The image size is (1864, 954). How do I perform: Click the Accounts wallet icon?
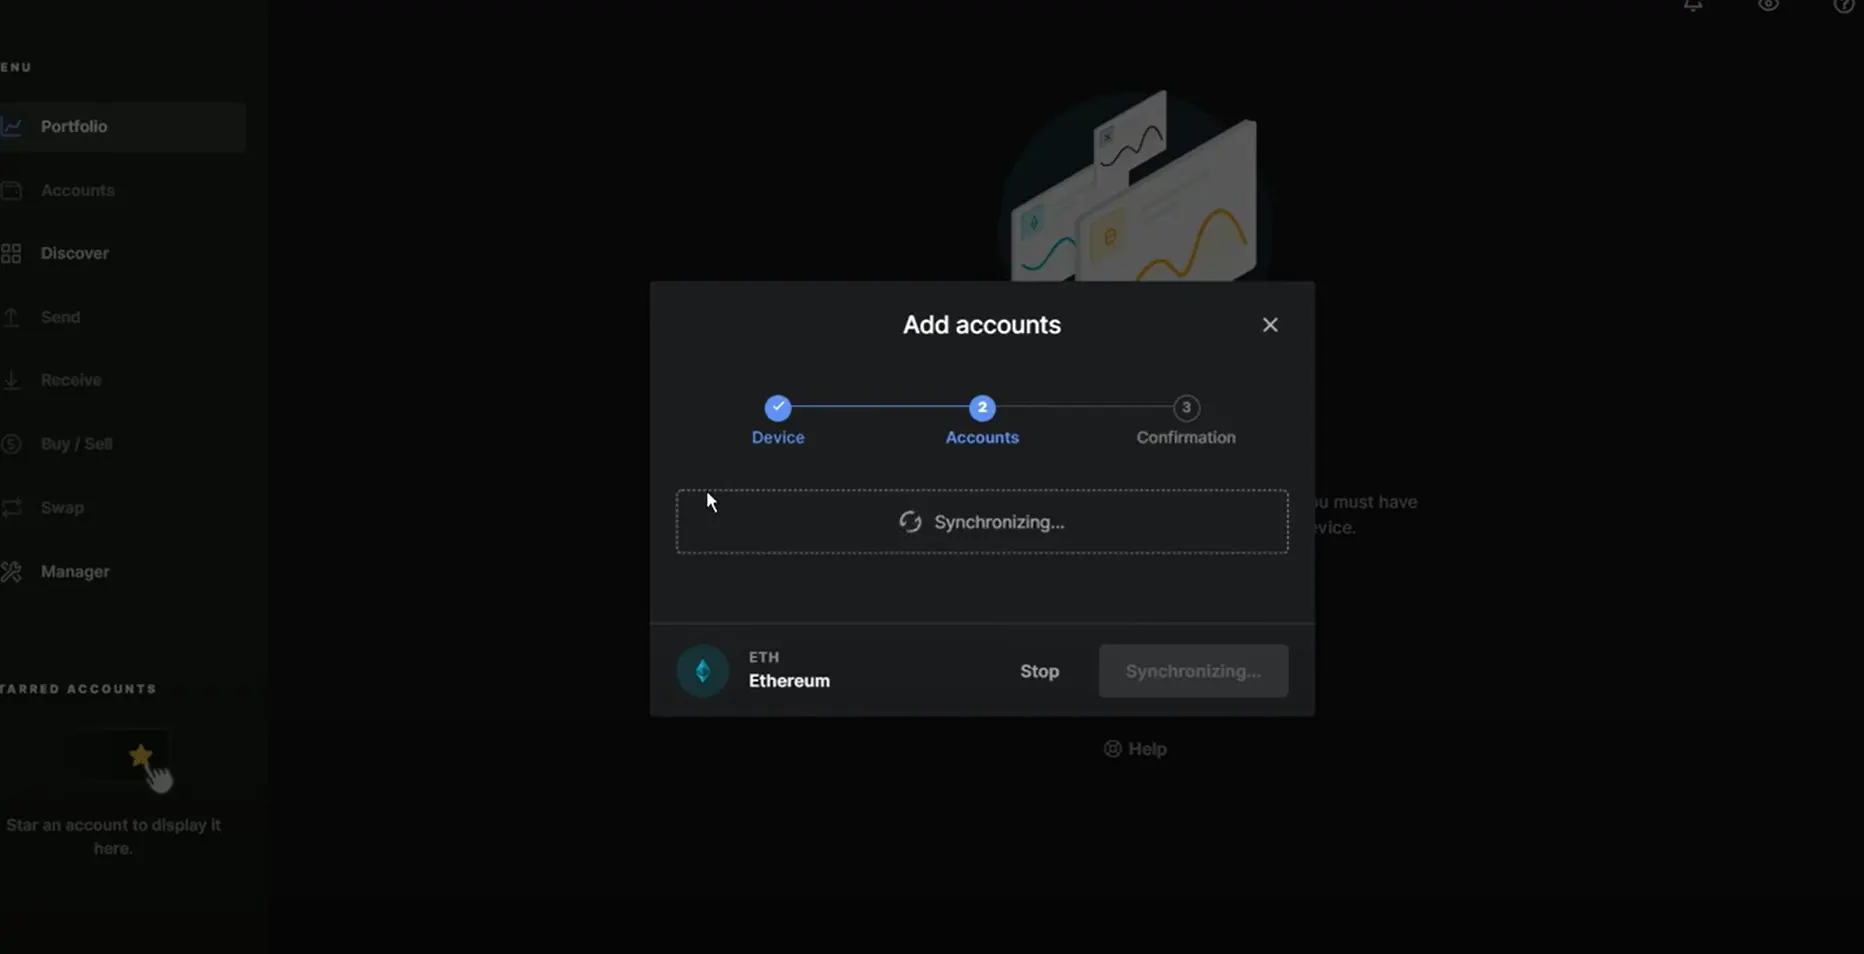click(x=11, y=190)
